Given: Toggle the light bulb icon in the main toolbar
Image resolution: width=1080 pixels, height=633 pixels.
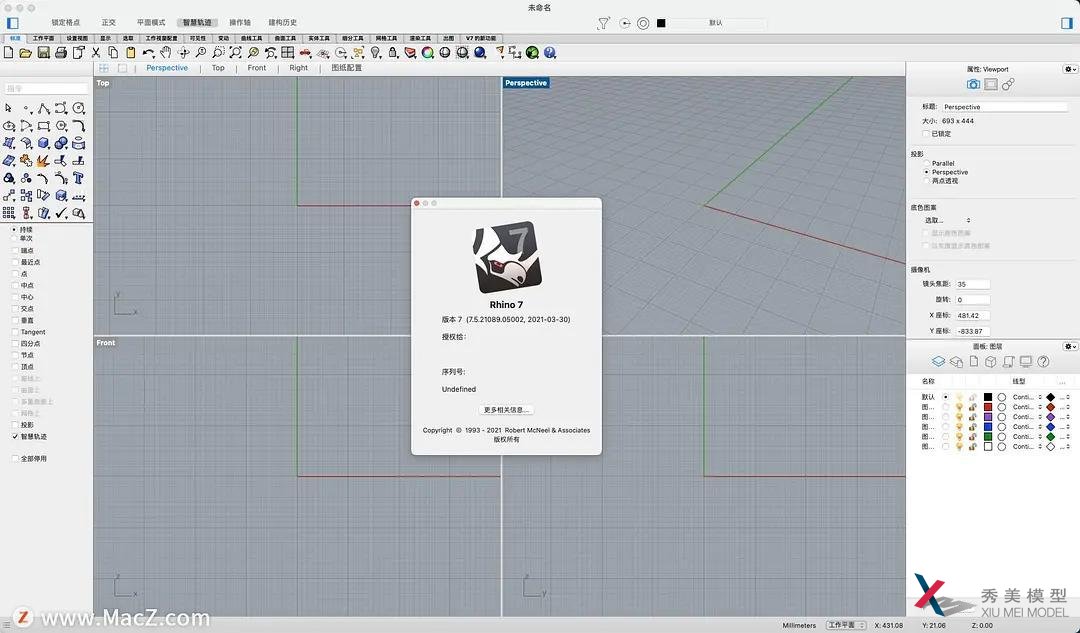Looking at the screenshot, I should pos(375,52).
